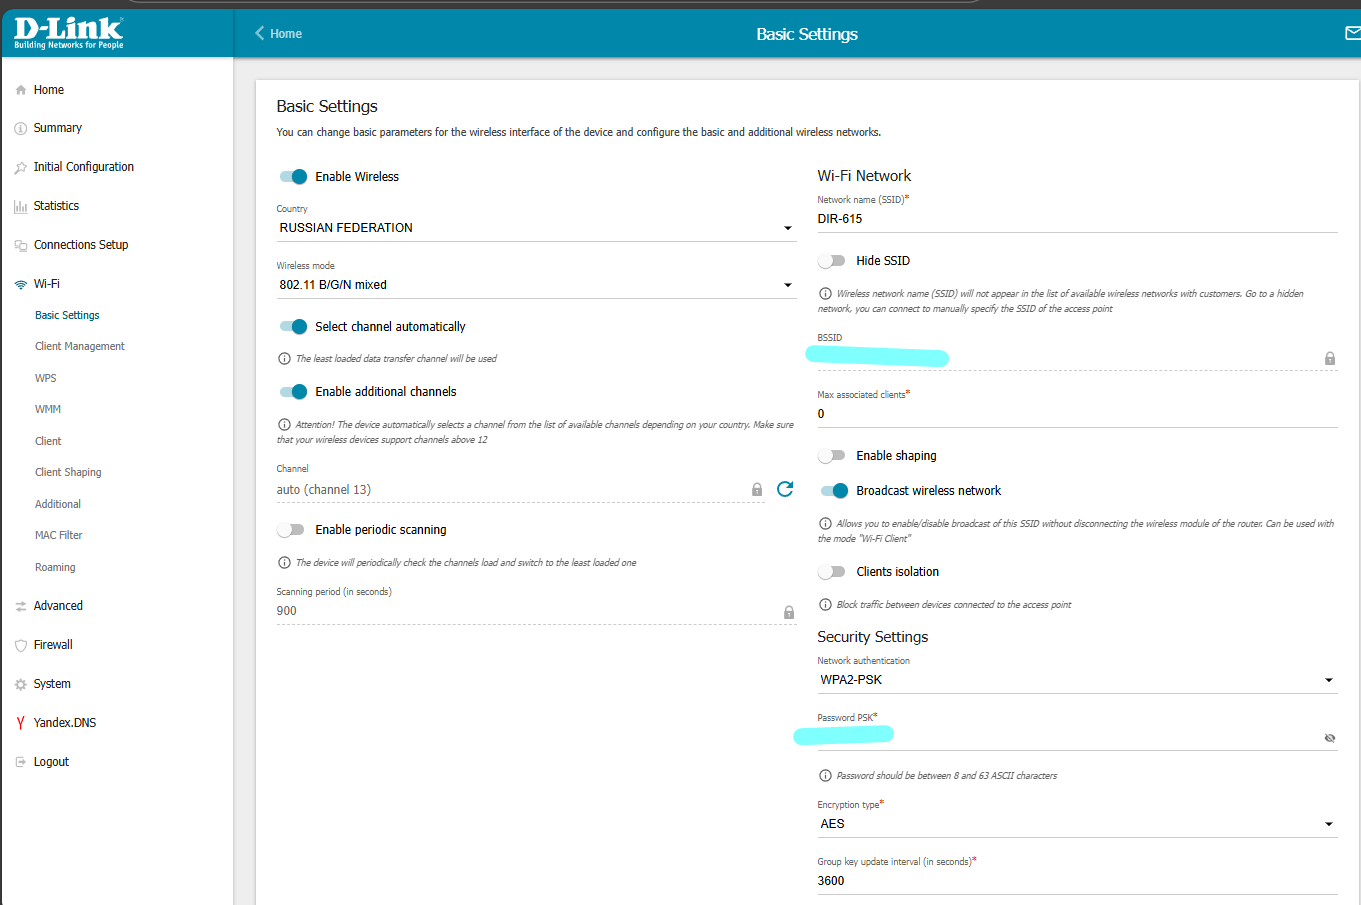Open MAC Filter in Wi-Fi submenu
This screenshot has width=1361, height=905.
(x=59, y=535)
